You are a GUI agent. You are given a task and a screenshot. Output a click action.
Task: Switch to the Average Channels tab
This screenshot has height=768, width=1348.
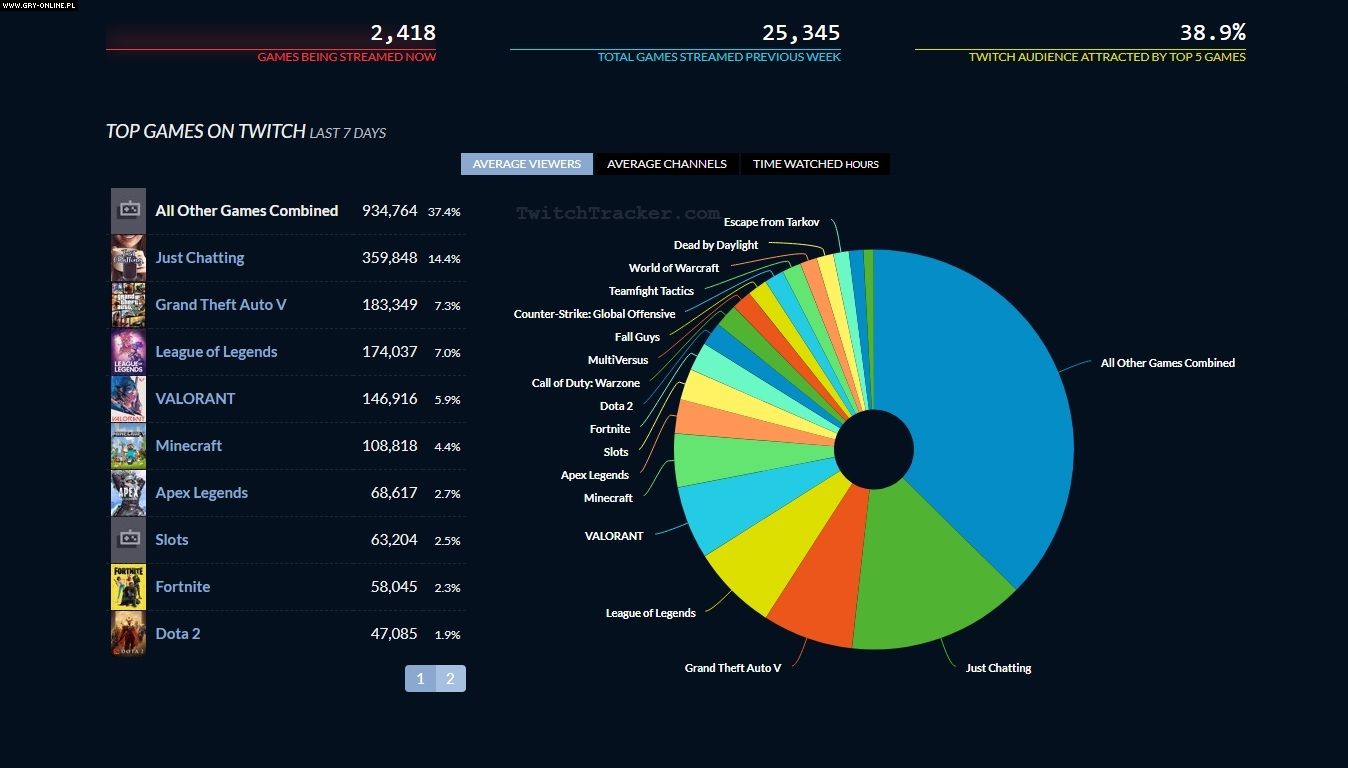666,164
